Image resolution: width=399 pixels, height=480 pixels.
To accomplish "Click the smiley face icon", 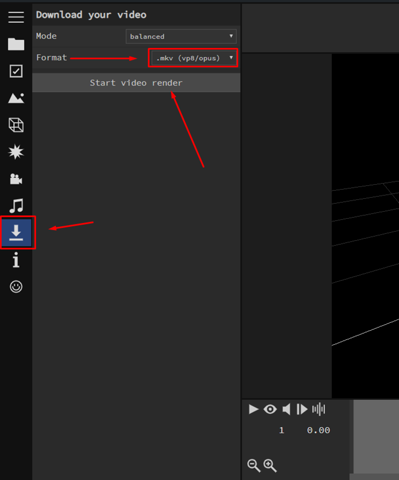I will pyautogui.click(x=16, y=287).
